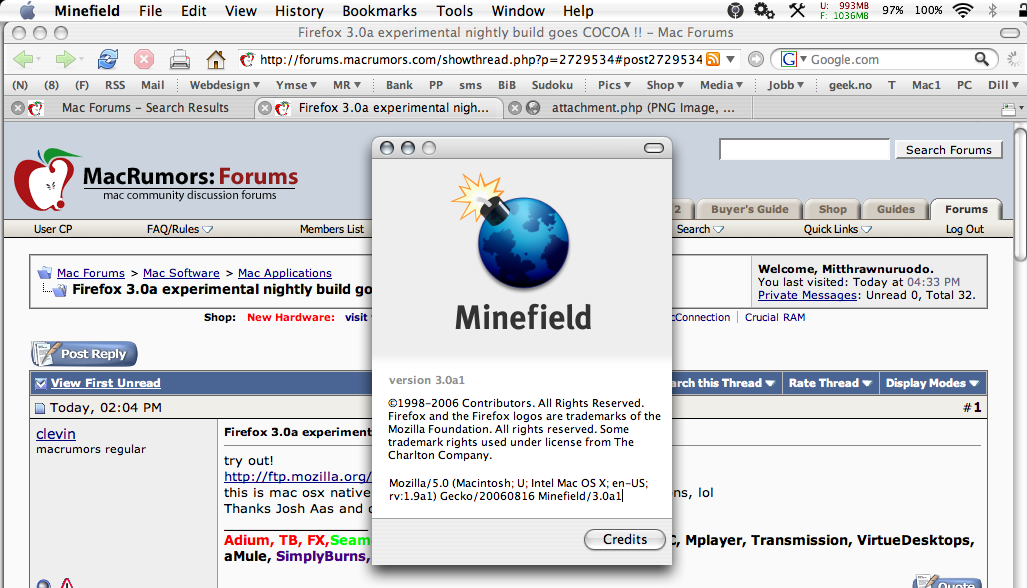Viewport: 1027px width, 588px height.
Task: Click the toolbar toggle pill in About Minefield window
Action: click(654, 148)
